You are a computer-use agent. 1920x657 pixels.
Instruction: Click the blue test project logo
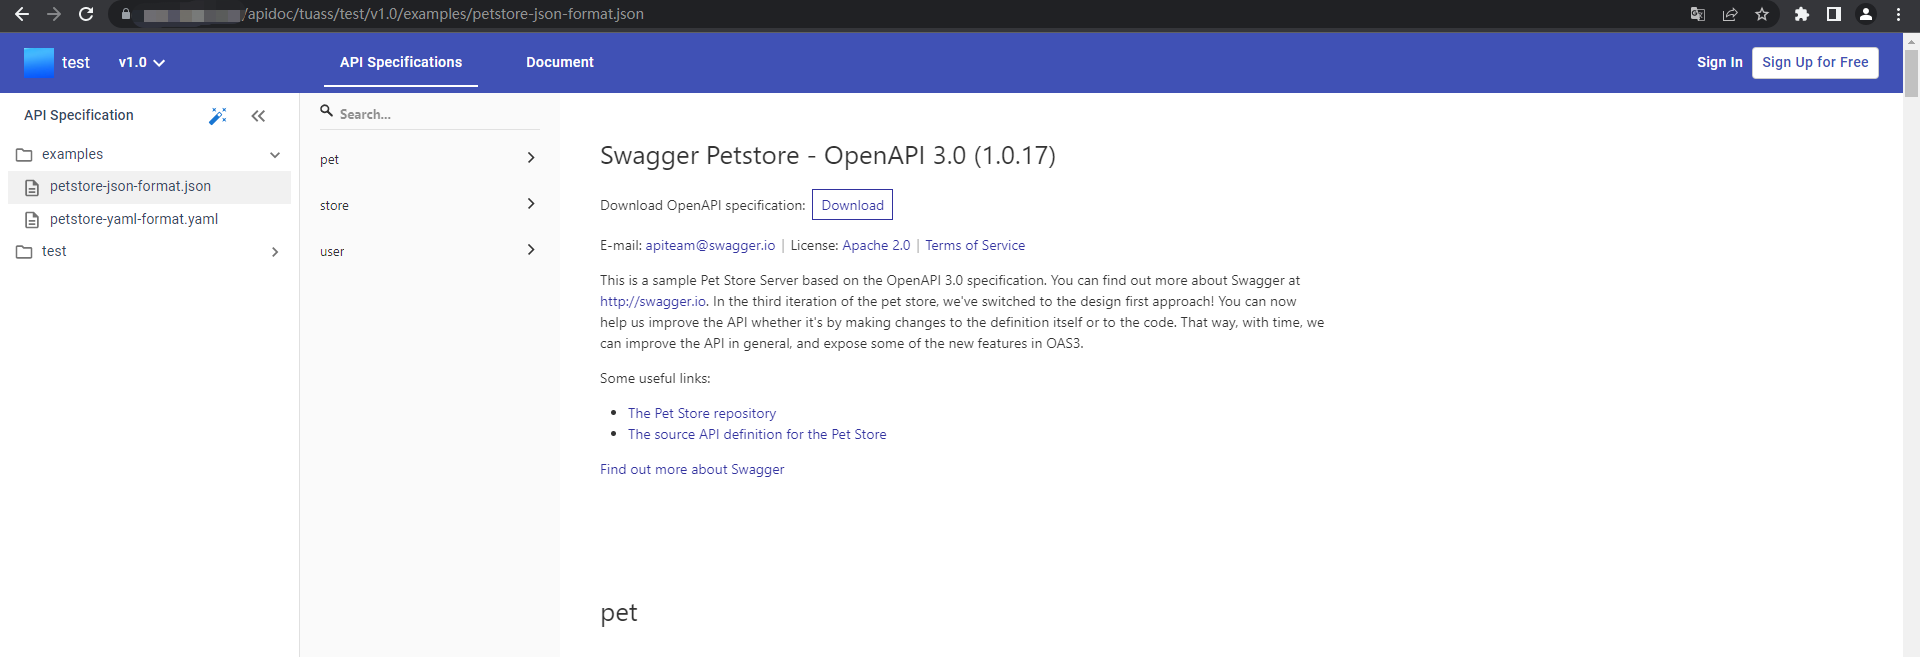39,62
